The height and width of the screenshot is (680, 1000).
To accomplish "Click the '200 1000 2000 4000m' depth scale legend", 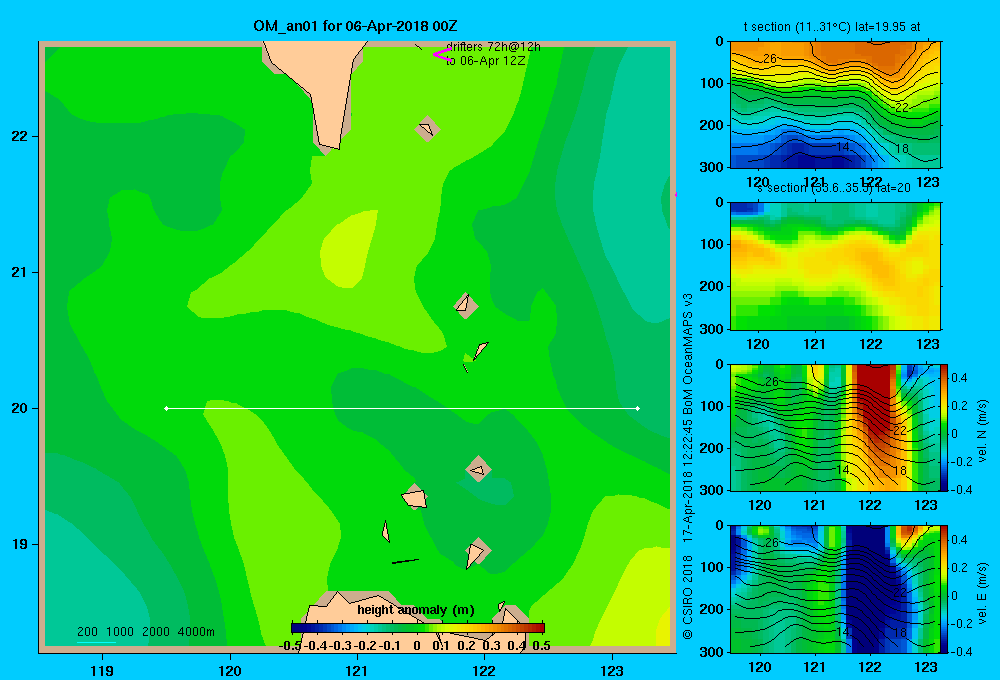I will (x=145, y=632).
